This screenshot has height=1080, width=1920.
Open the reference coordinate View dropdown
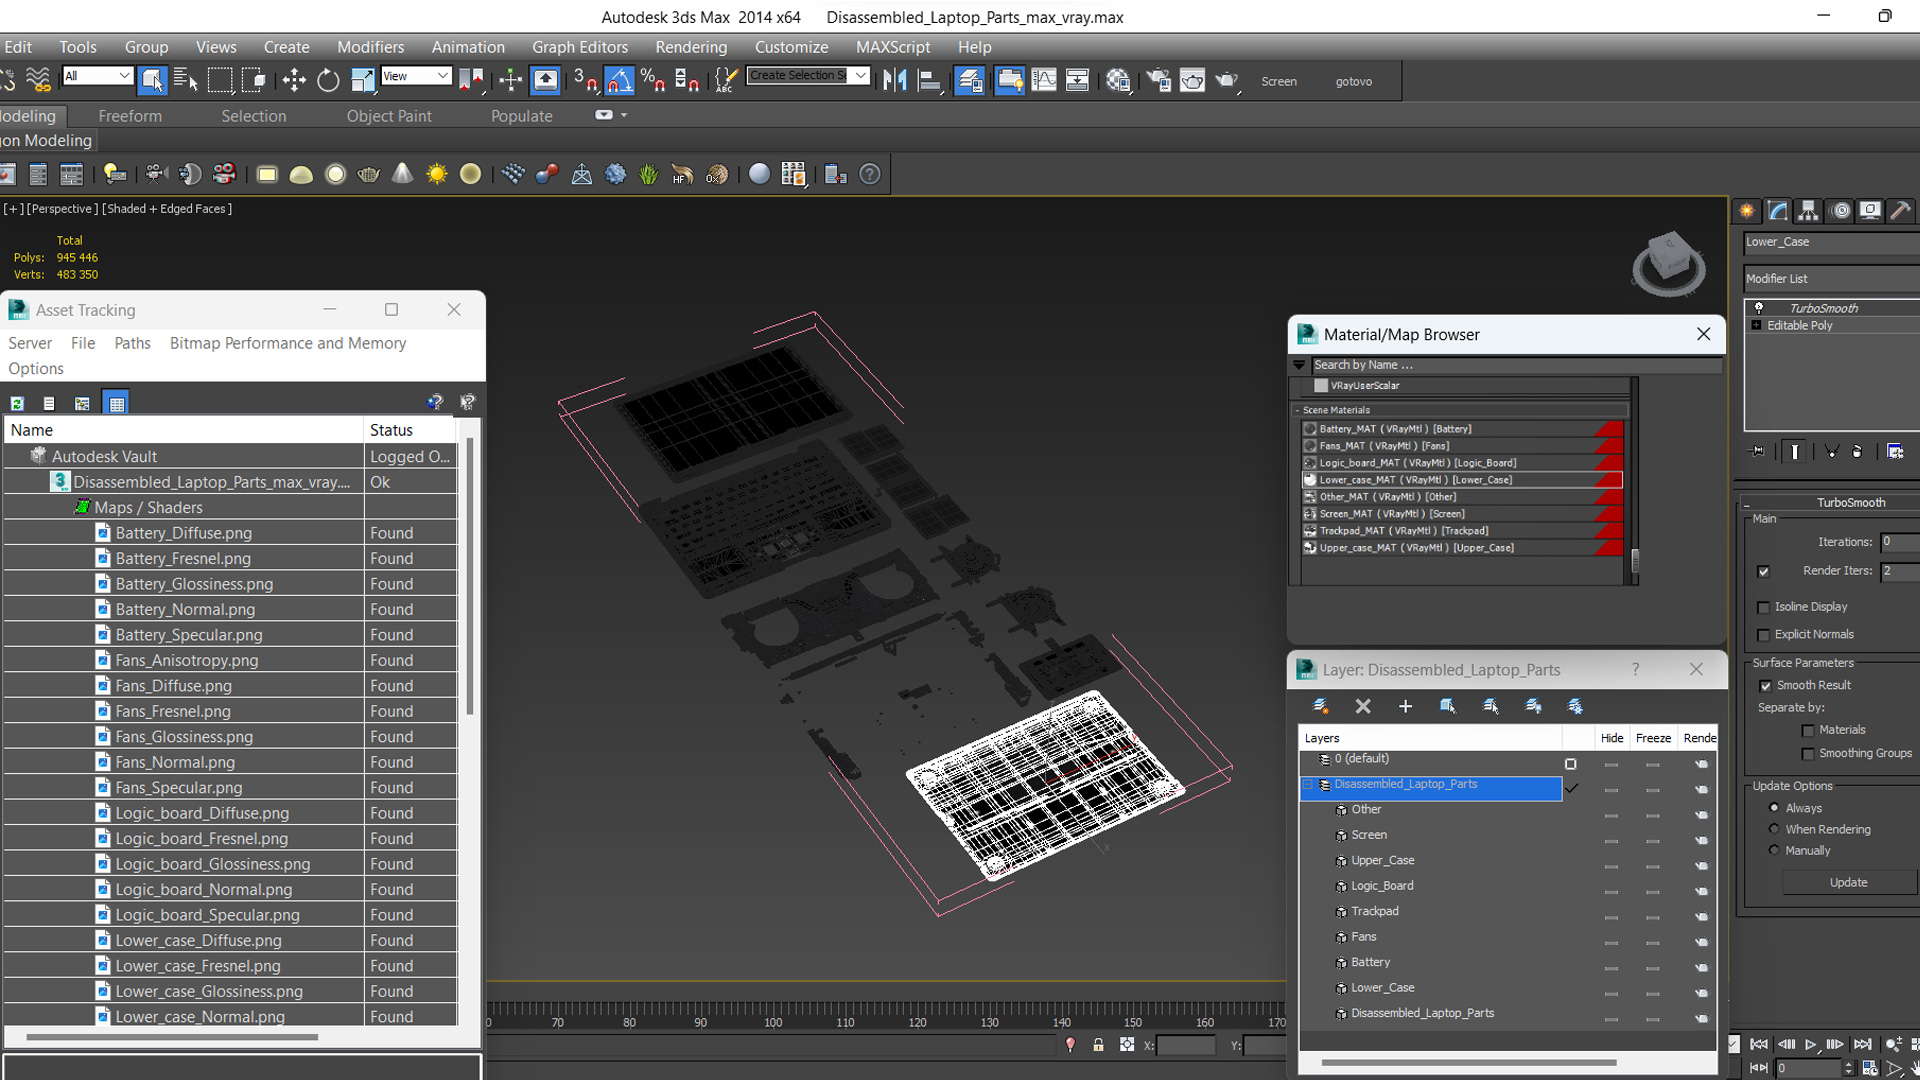pos(416,76)
